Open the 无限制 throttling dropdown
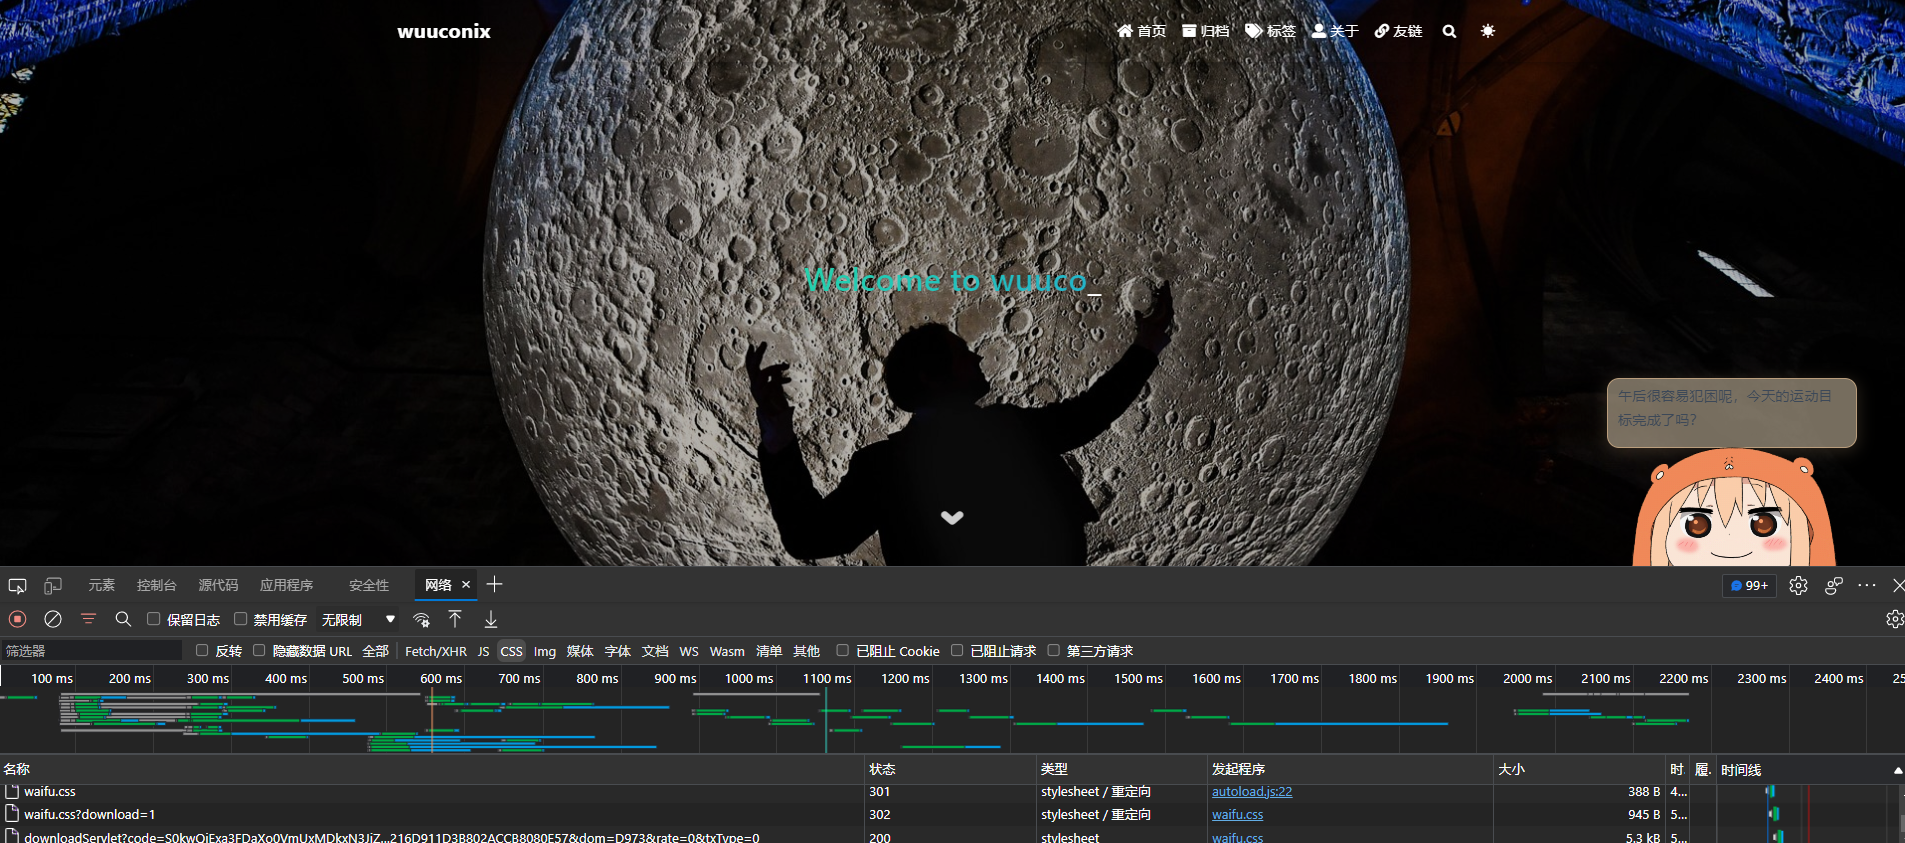This screenshot has width=1905, height=843. [x=358, y=620]
